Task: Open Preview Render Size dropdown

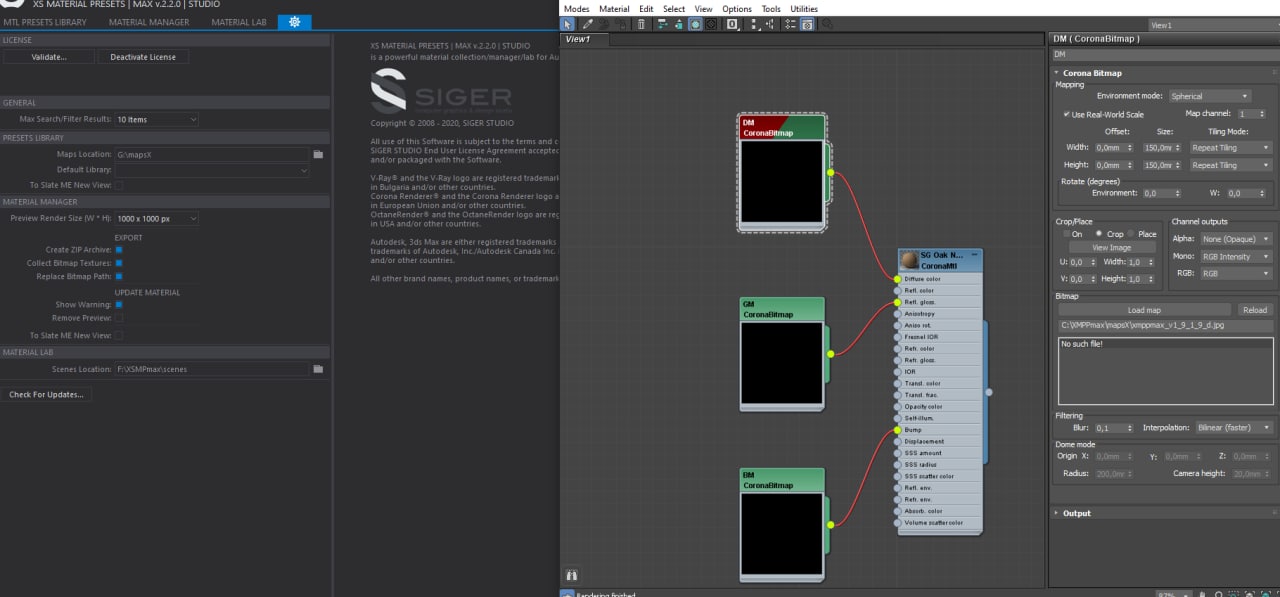Action: tap(157, 218)
